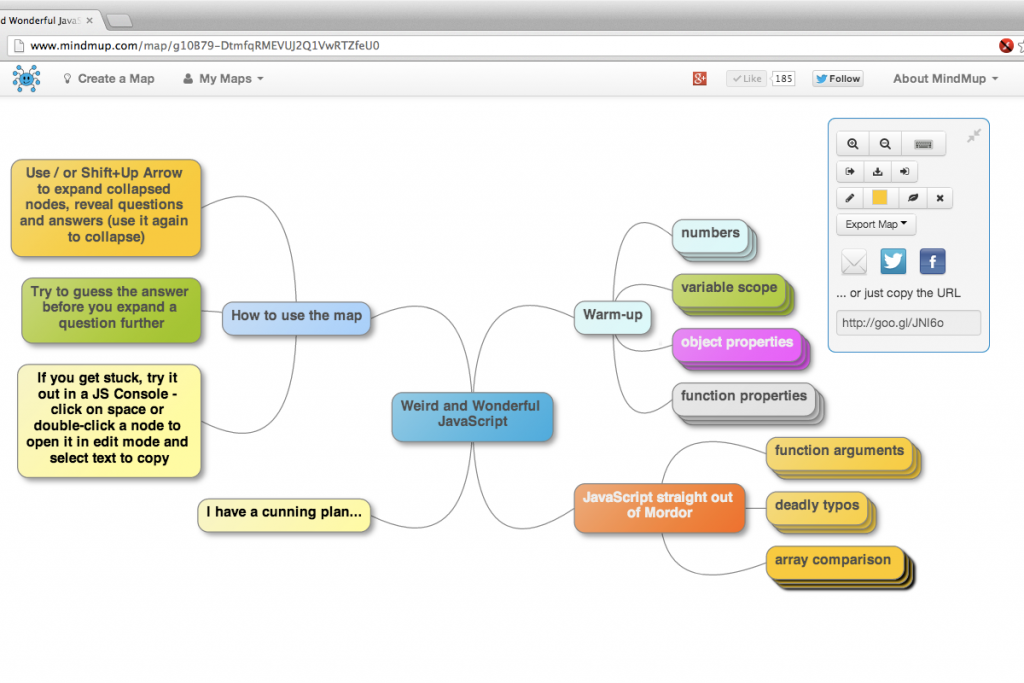Screen dimensions: 1024x683
Task: Click the zoom out magnifier icon
Action: tap(885, 144)
